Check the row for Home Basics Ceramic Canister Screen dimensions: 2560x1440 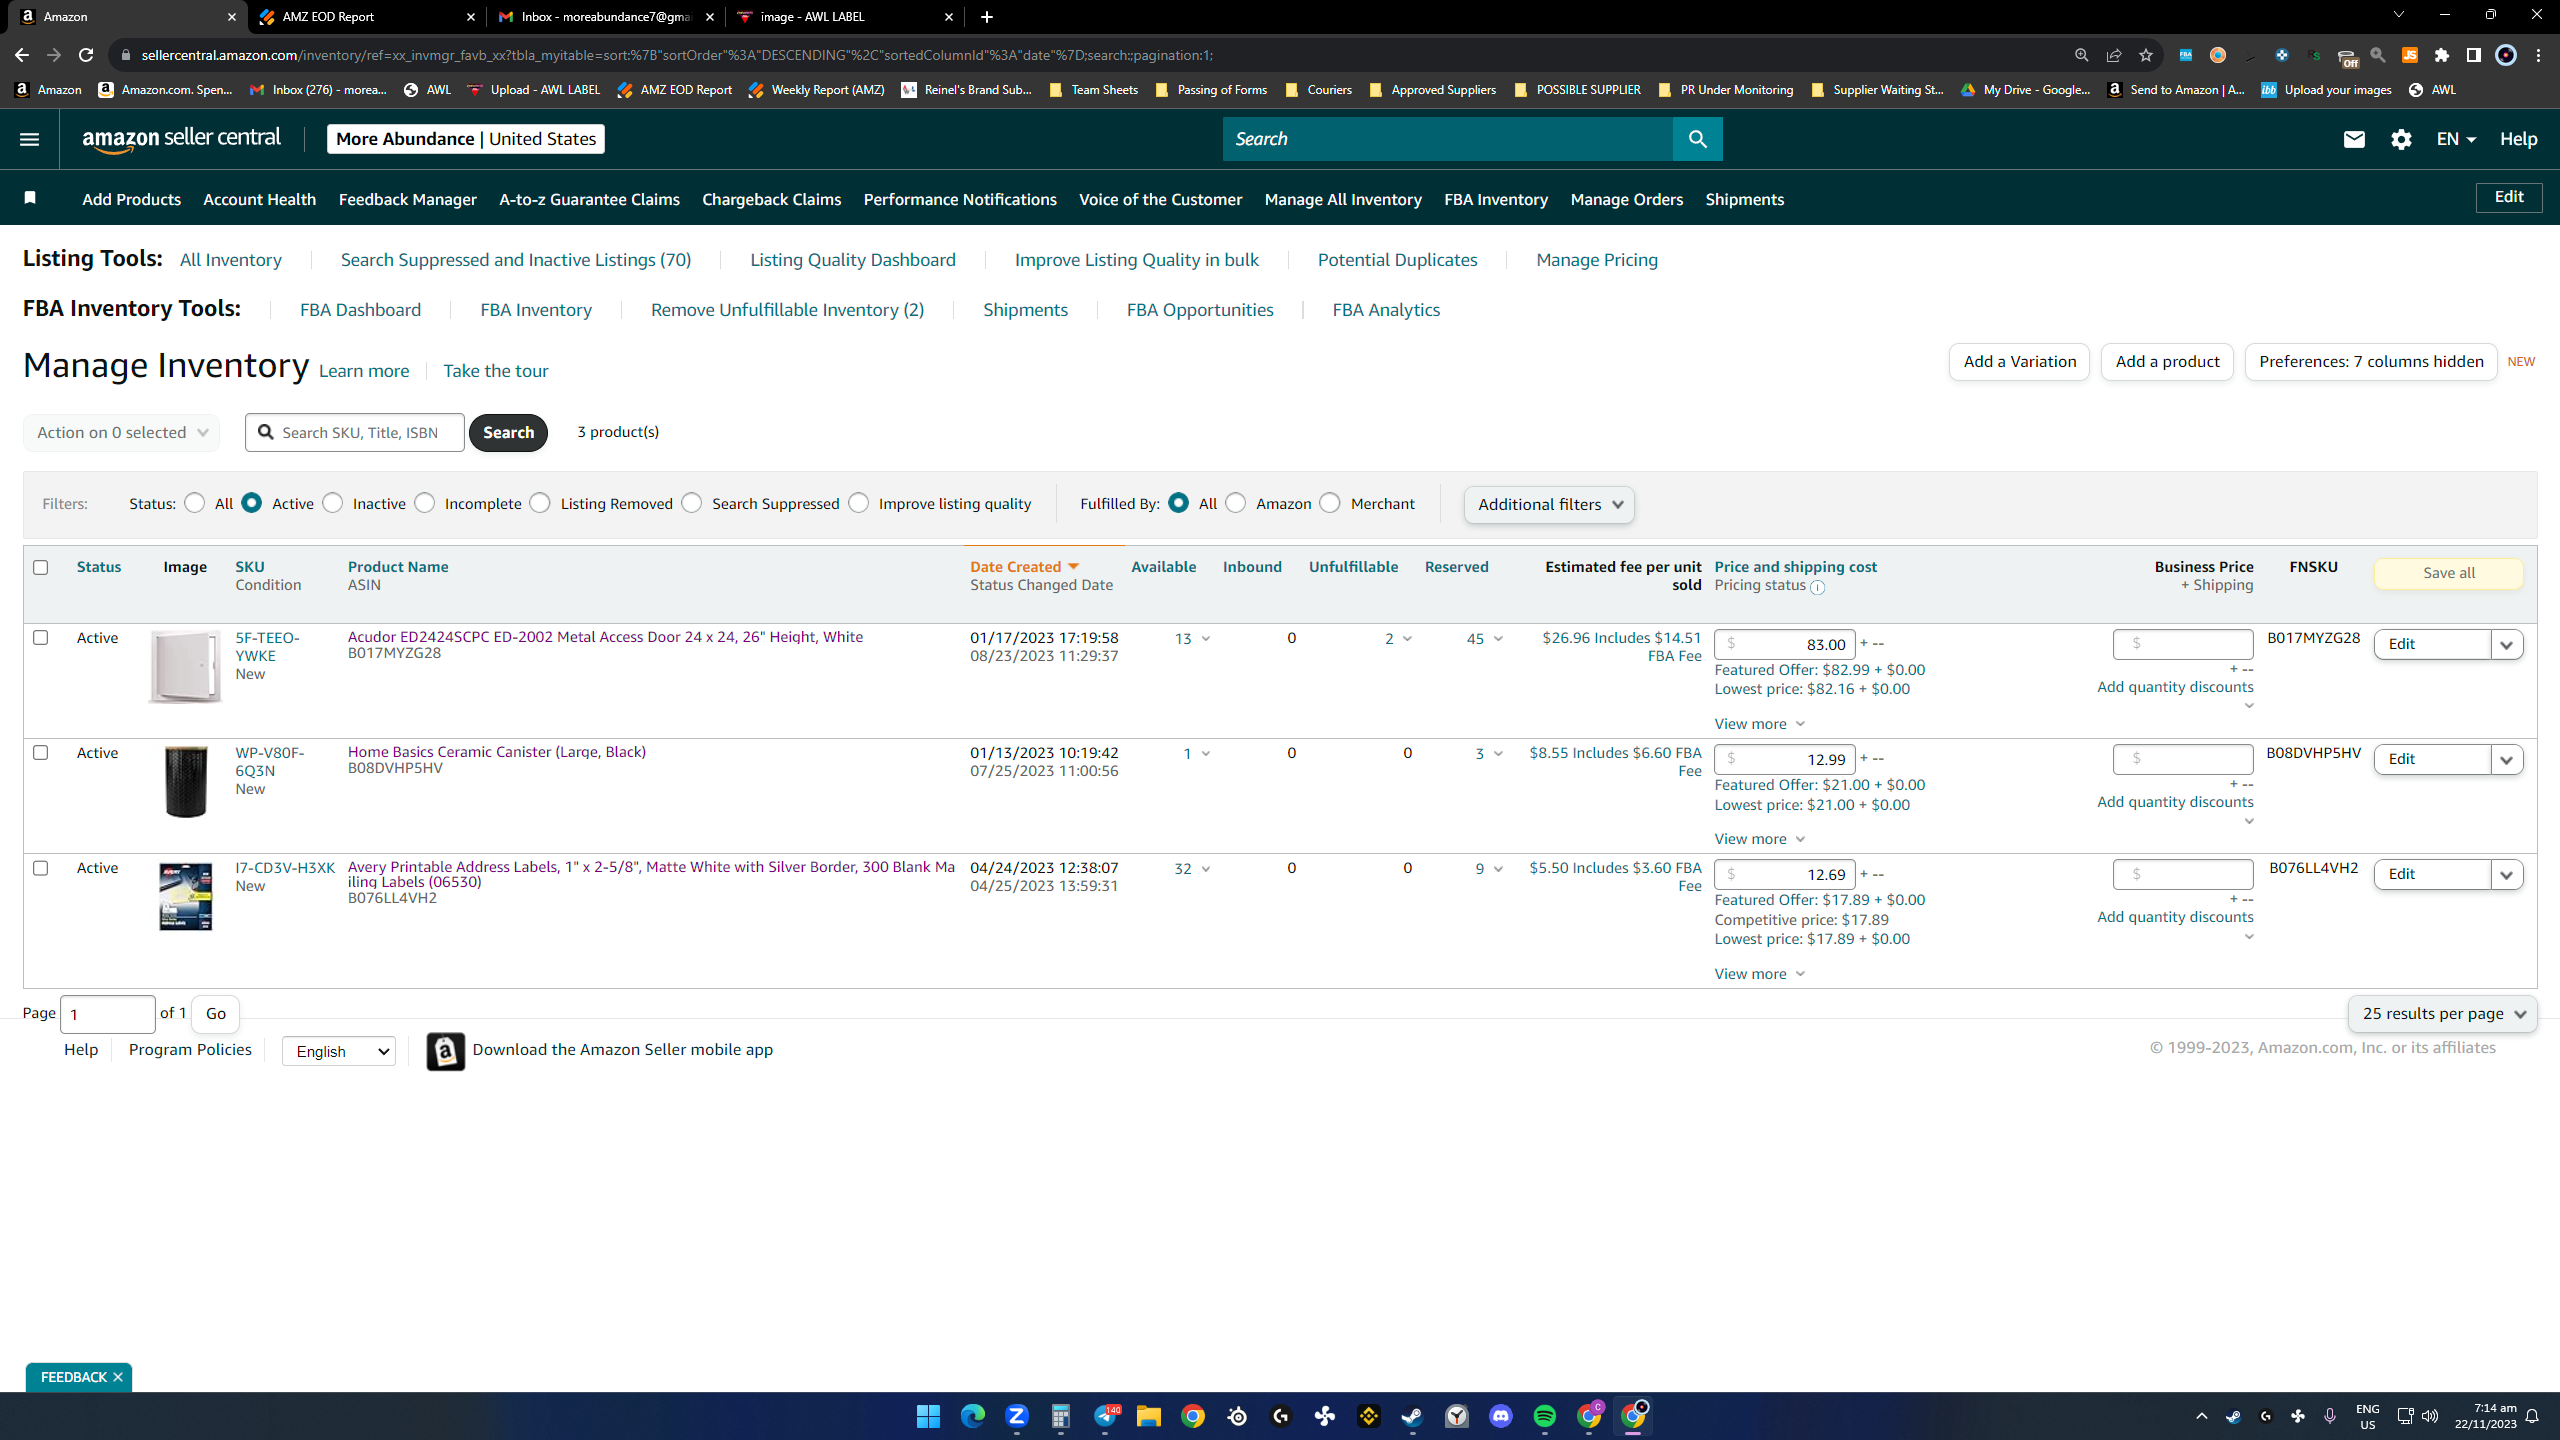coord(41,752)
